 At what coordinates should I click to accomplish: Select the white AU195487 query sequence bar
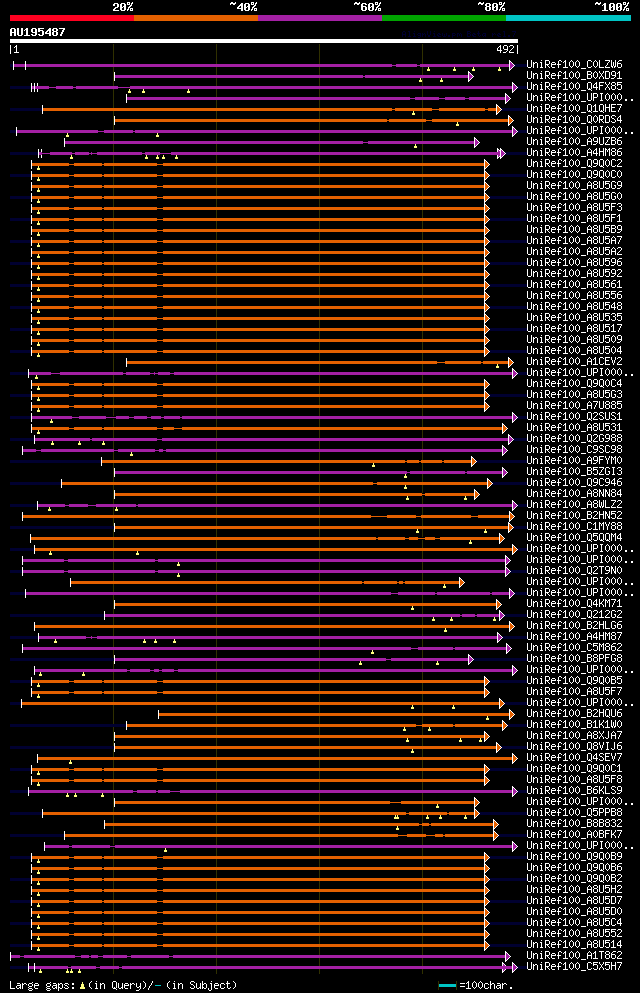(263, 41)
